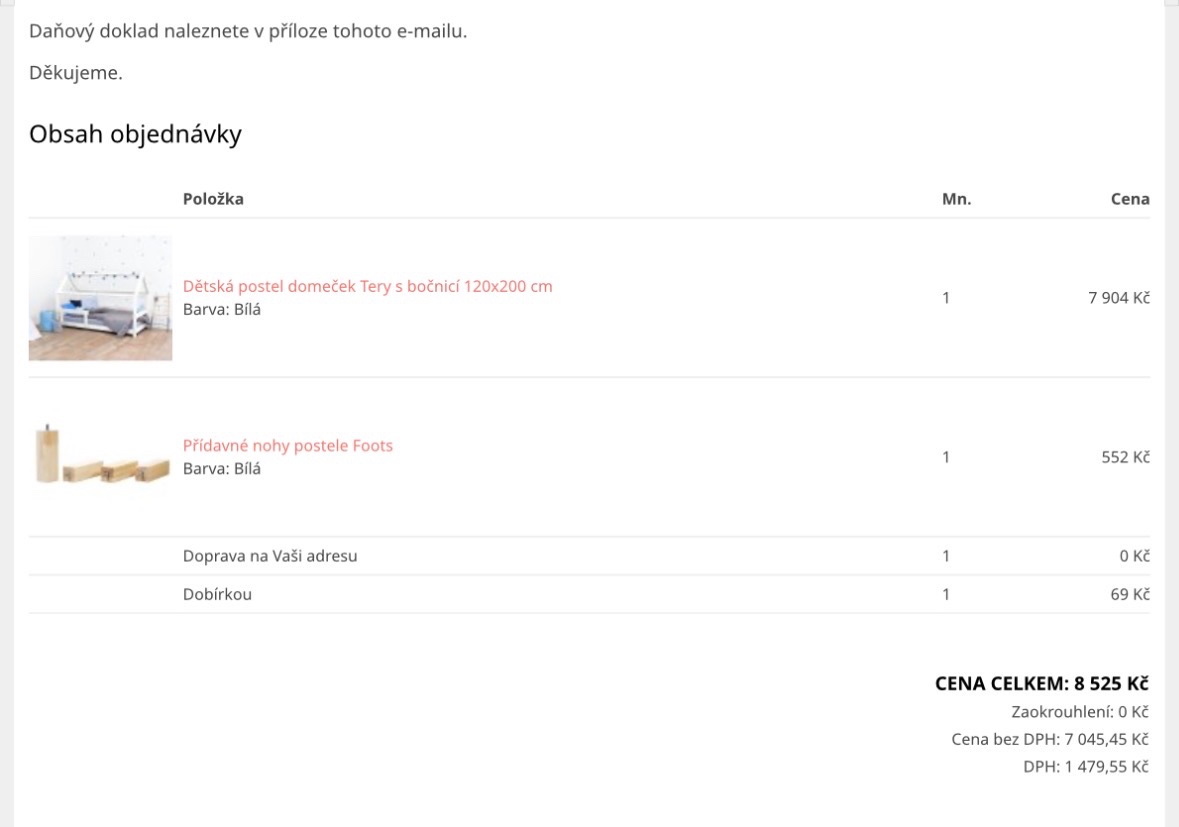This screenshot has height=827, width=1179.
Task: Click the Mn. column header
Action: pyautogui.click(x=956, y=199)
